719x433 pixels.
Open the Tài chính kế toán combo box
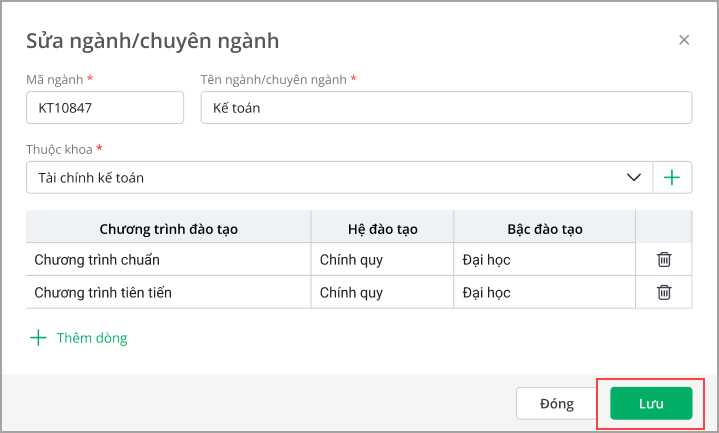point(320,178)
